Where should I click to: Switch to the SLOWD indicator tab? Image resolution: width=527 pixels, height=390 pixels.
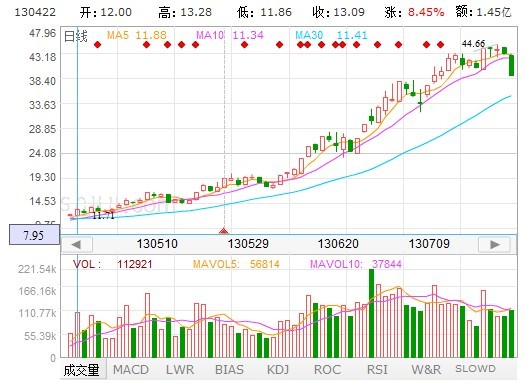(475, 369)
